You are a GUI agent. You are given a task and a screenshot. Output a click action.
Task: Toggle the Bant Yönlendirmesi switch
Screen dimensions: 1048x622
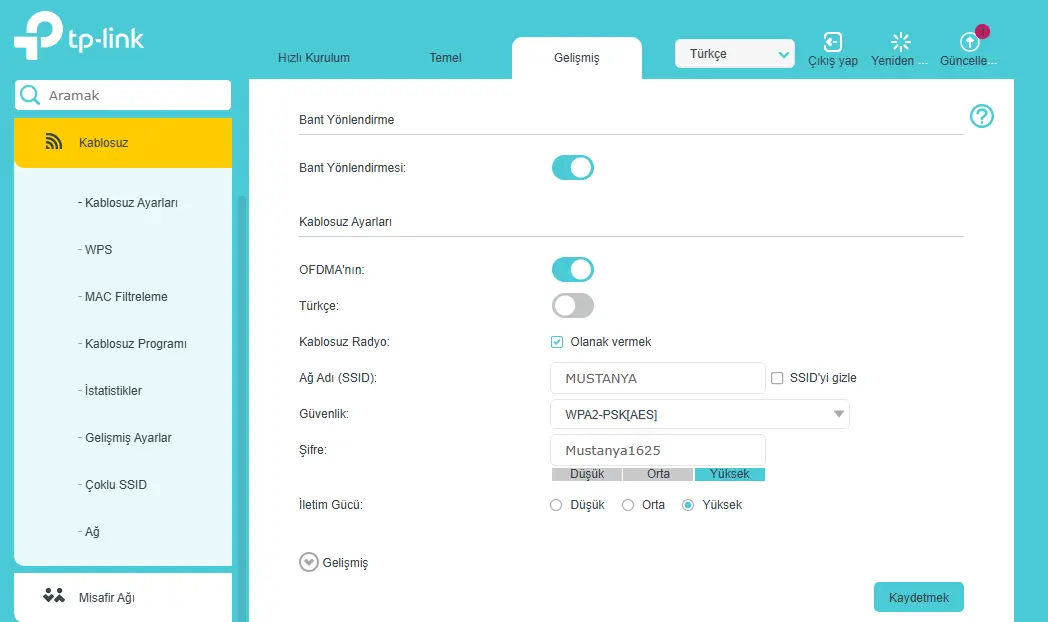pyautogui.click(x=573, y=168)
